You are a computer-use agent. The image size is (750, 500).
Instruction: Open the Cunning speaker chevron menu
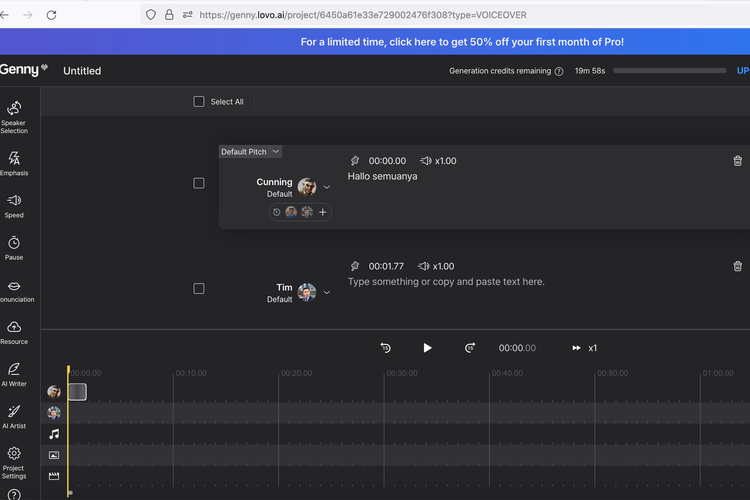point(327,187)
